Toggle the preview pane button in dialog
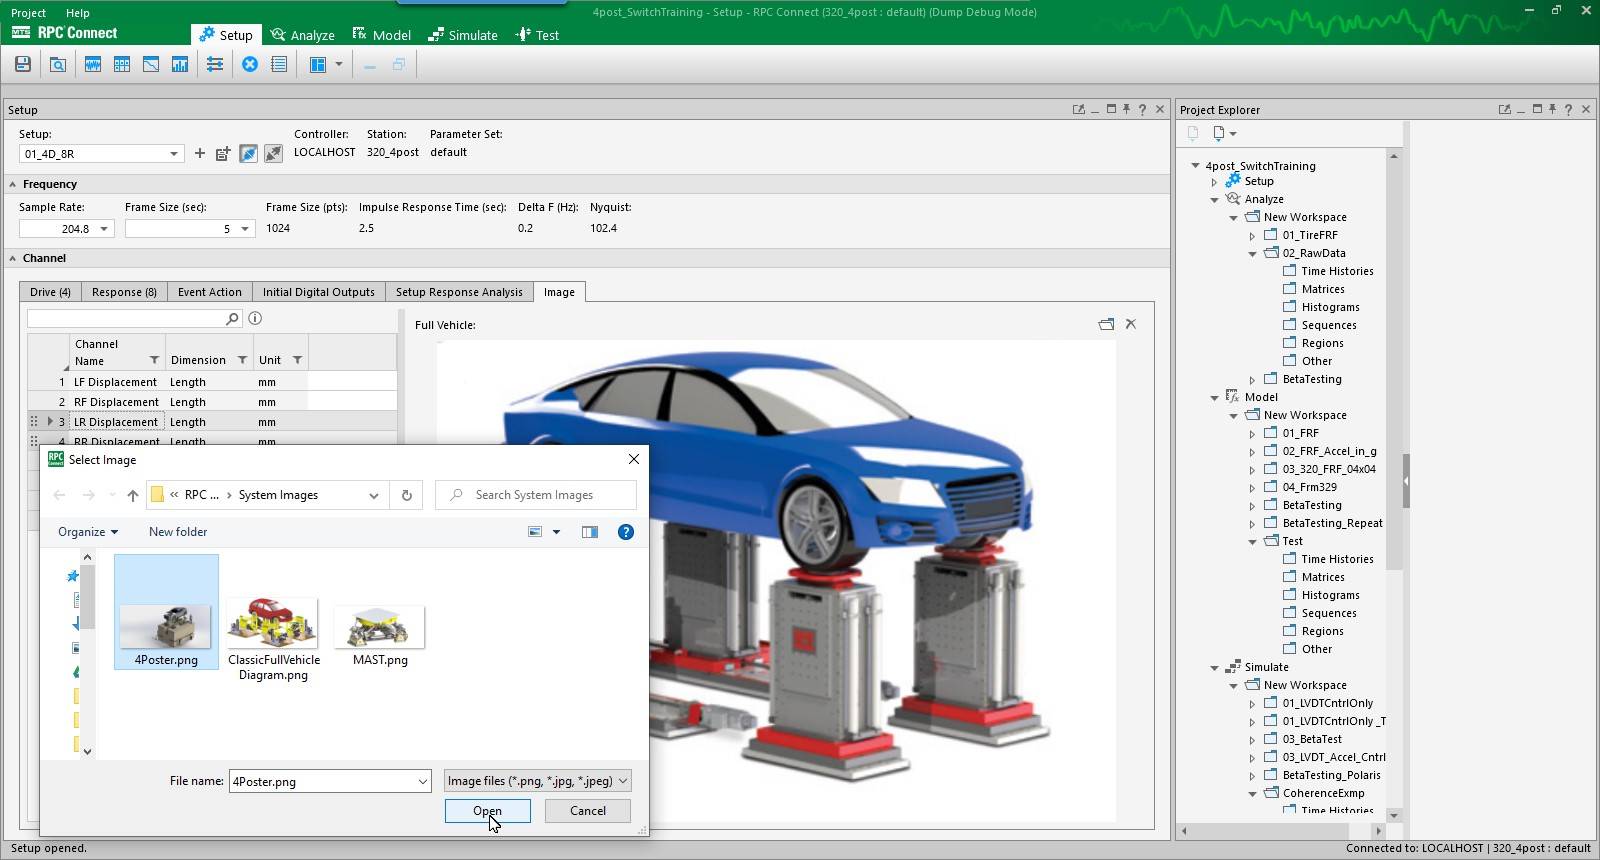 coord(590,532)
